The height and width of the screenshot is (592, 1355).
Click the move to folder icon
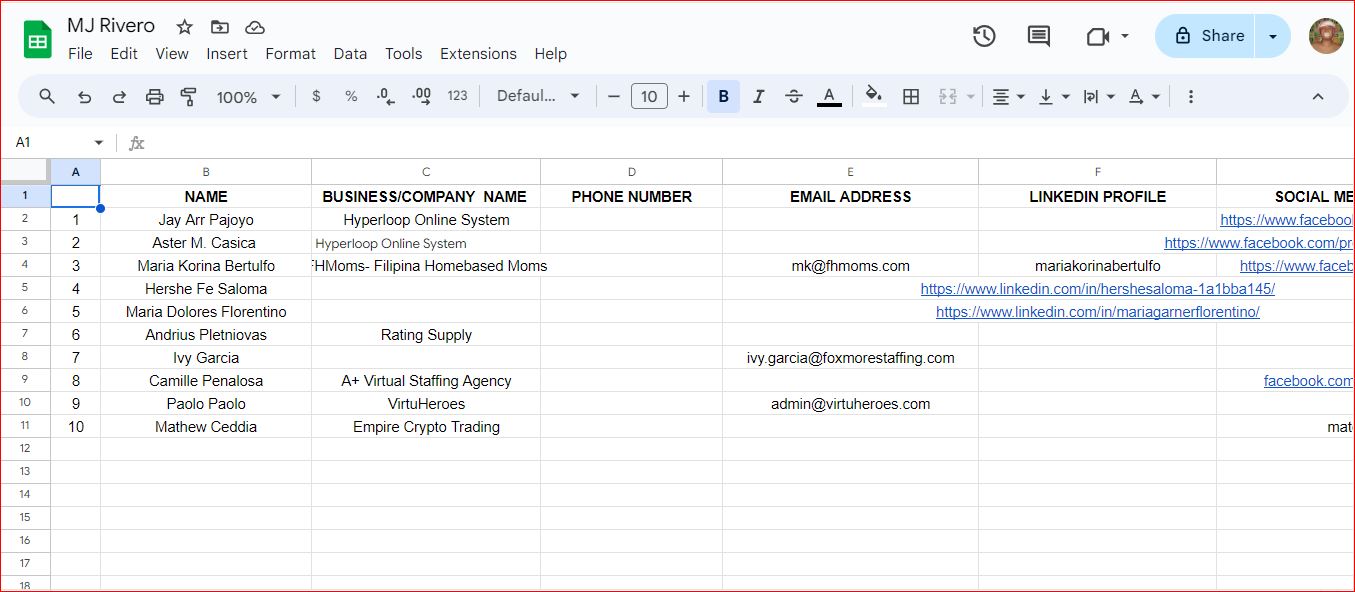click(x=219, y=27)
